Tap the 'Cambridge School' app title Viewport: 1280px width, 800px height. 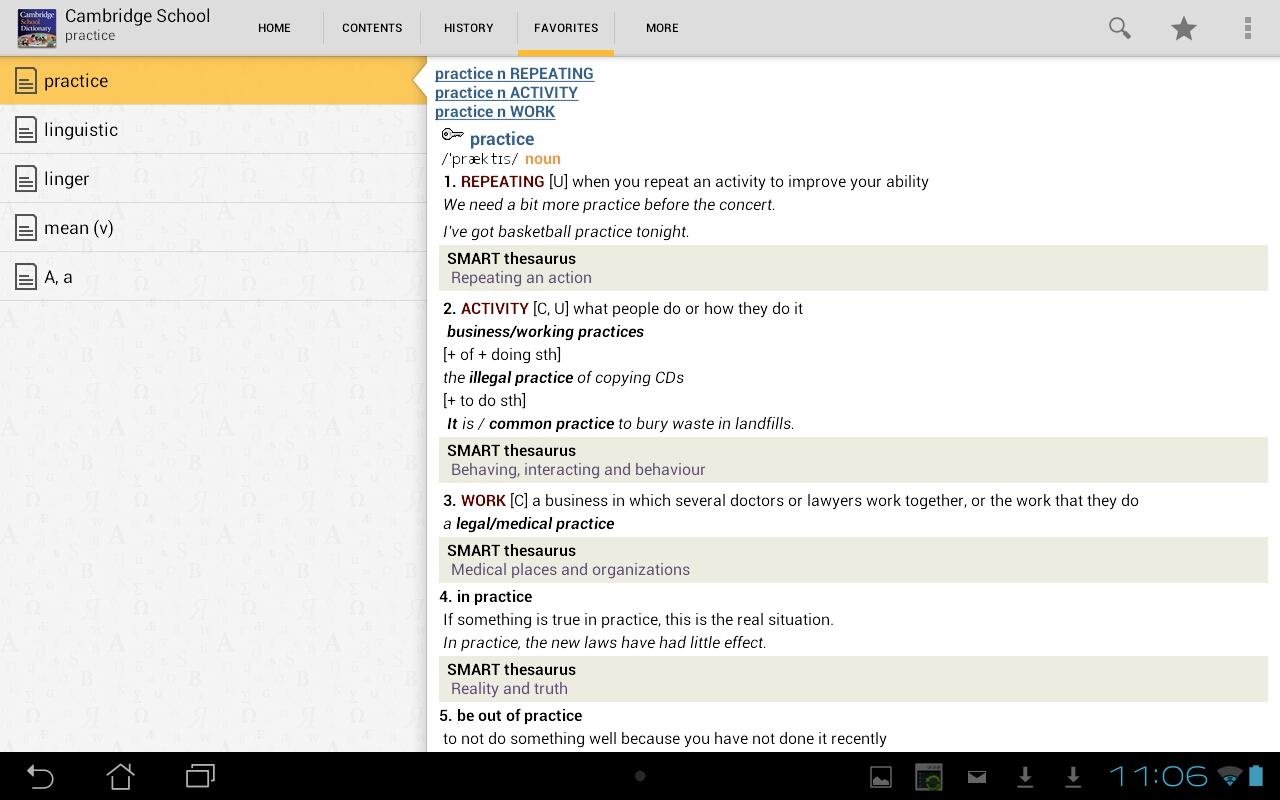[138, 16]
